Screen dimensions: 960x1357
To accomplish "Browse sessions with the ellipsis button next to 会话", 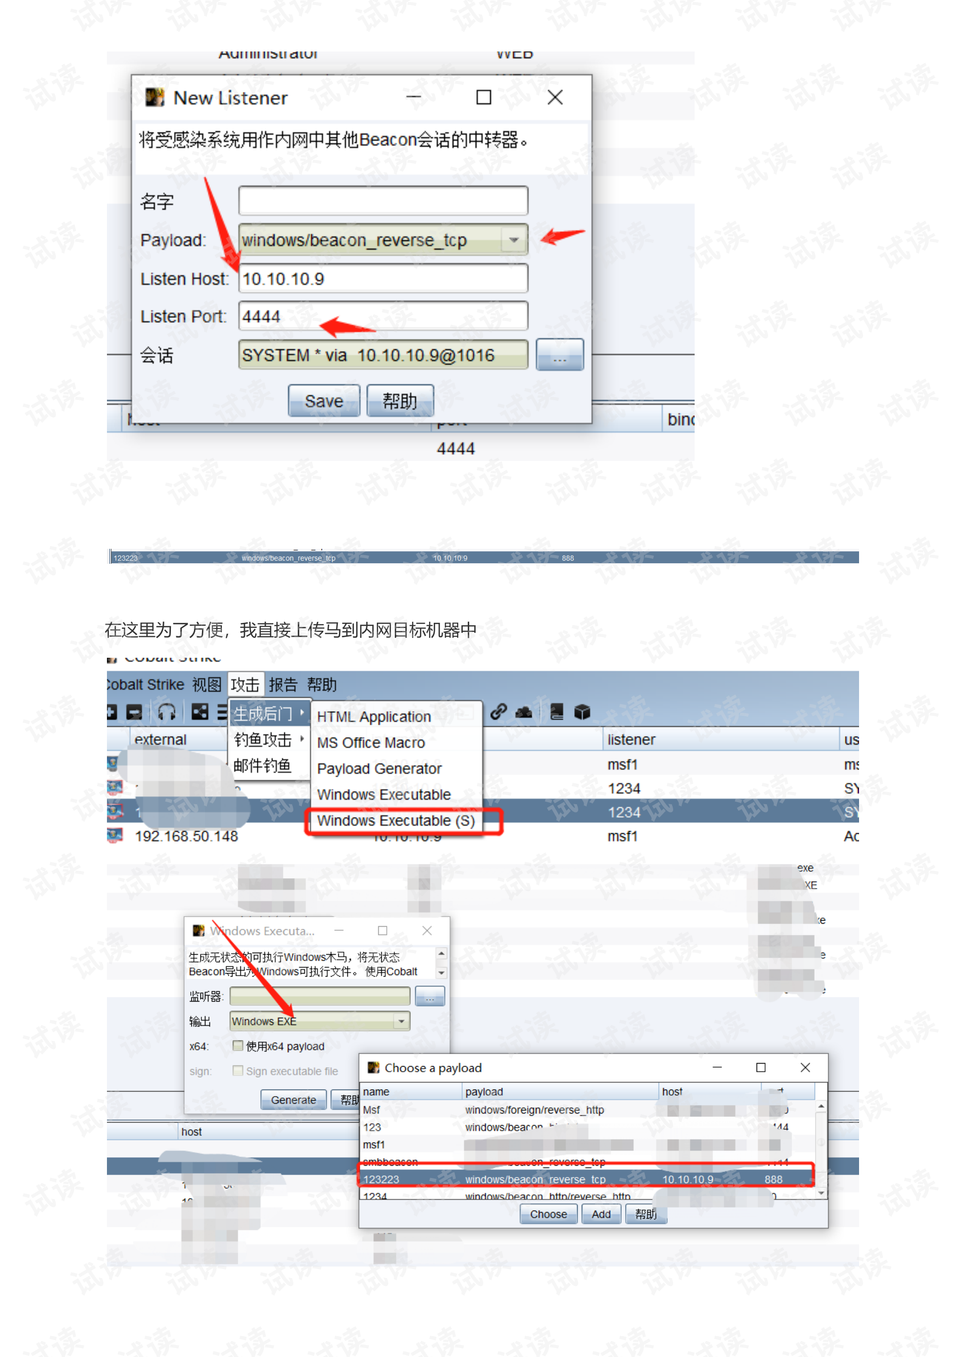I will (559, 355).
